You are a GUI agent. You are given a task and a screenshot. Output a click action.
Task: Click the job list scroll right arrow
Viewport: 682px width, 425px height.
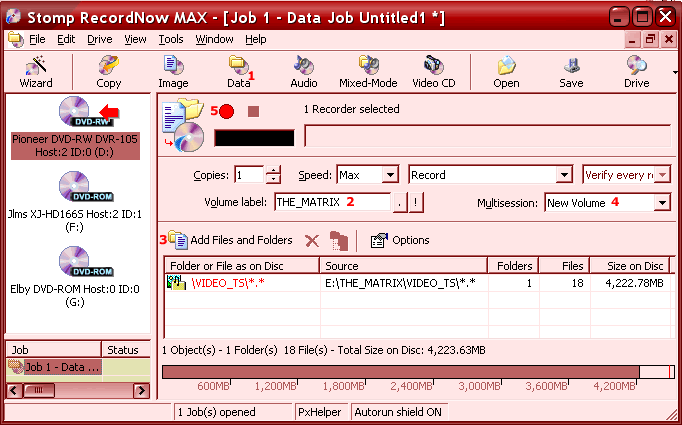point(141,390)
